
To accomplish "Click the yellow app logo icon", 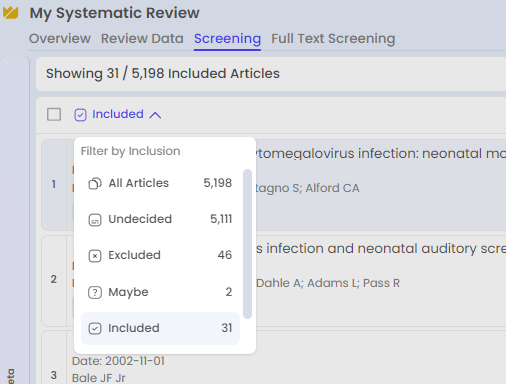I will click(x=10, y=13).
